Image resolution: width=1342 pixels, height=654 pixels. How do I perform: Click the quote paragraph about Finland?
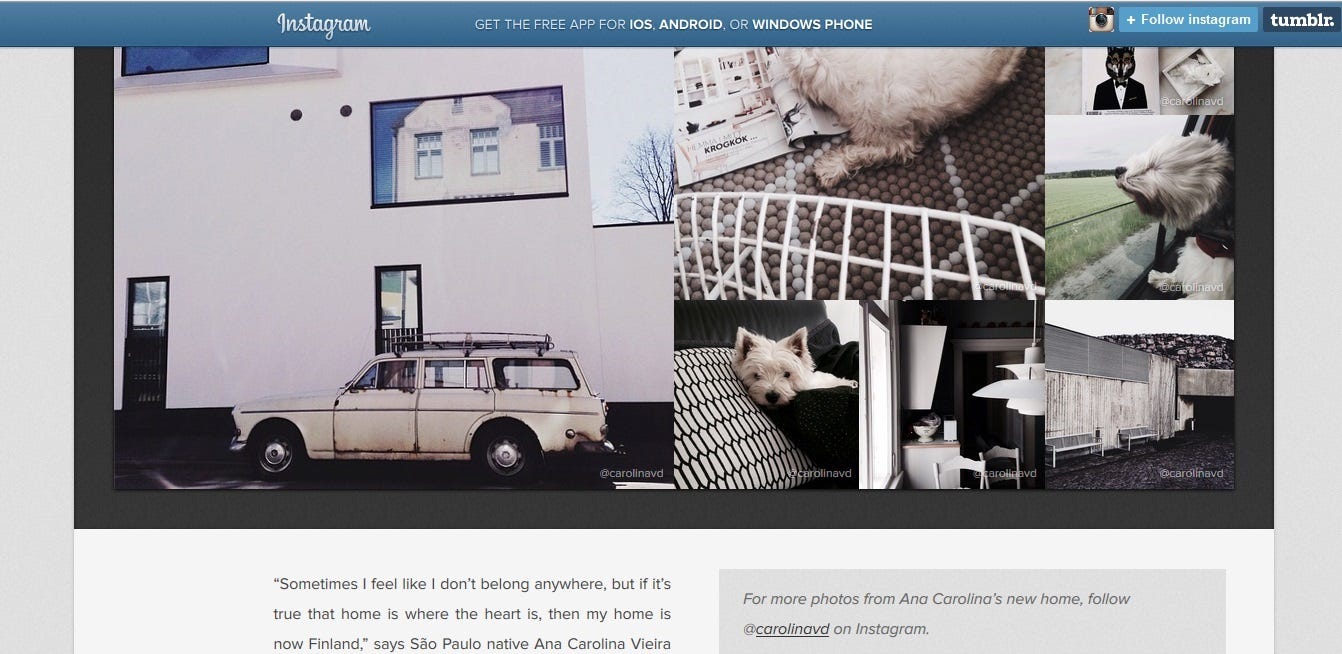[472, 614]
